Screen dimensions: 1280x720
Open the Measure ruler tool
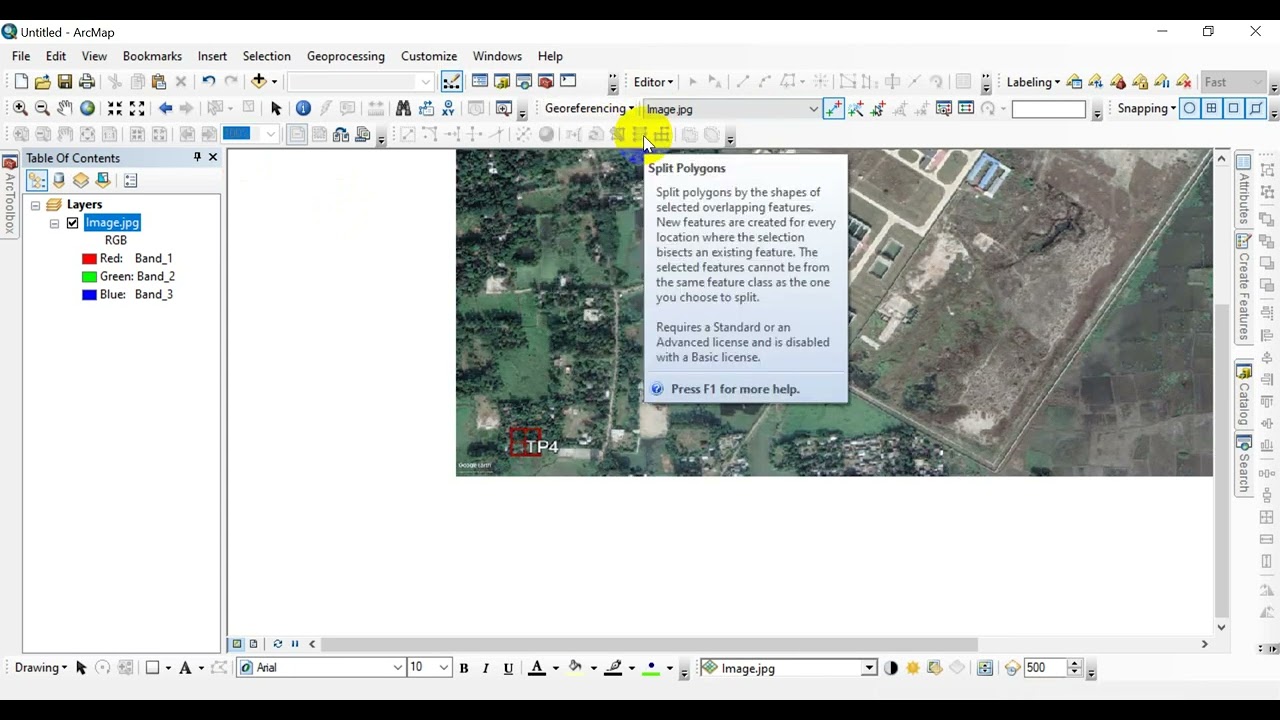(x=375, y=108)
